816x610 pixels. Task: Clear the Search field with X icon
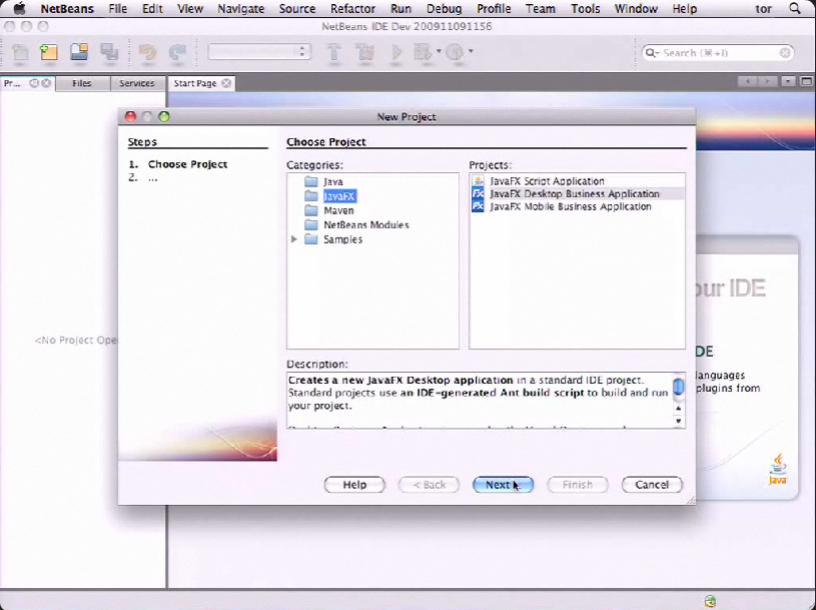785,53
